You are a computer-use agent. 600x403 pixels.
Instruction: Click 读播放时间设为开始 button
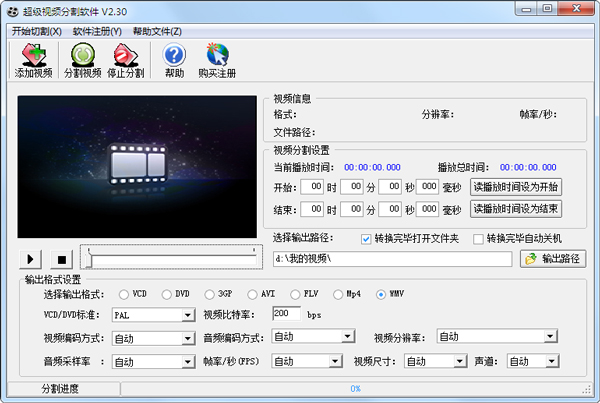click(516, 187)
